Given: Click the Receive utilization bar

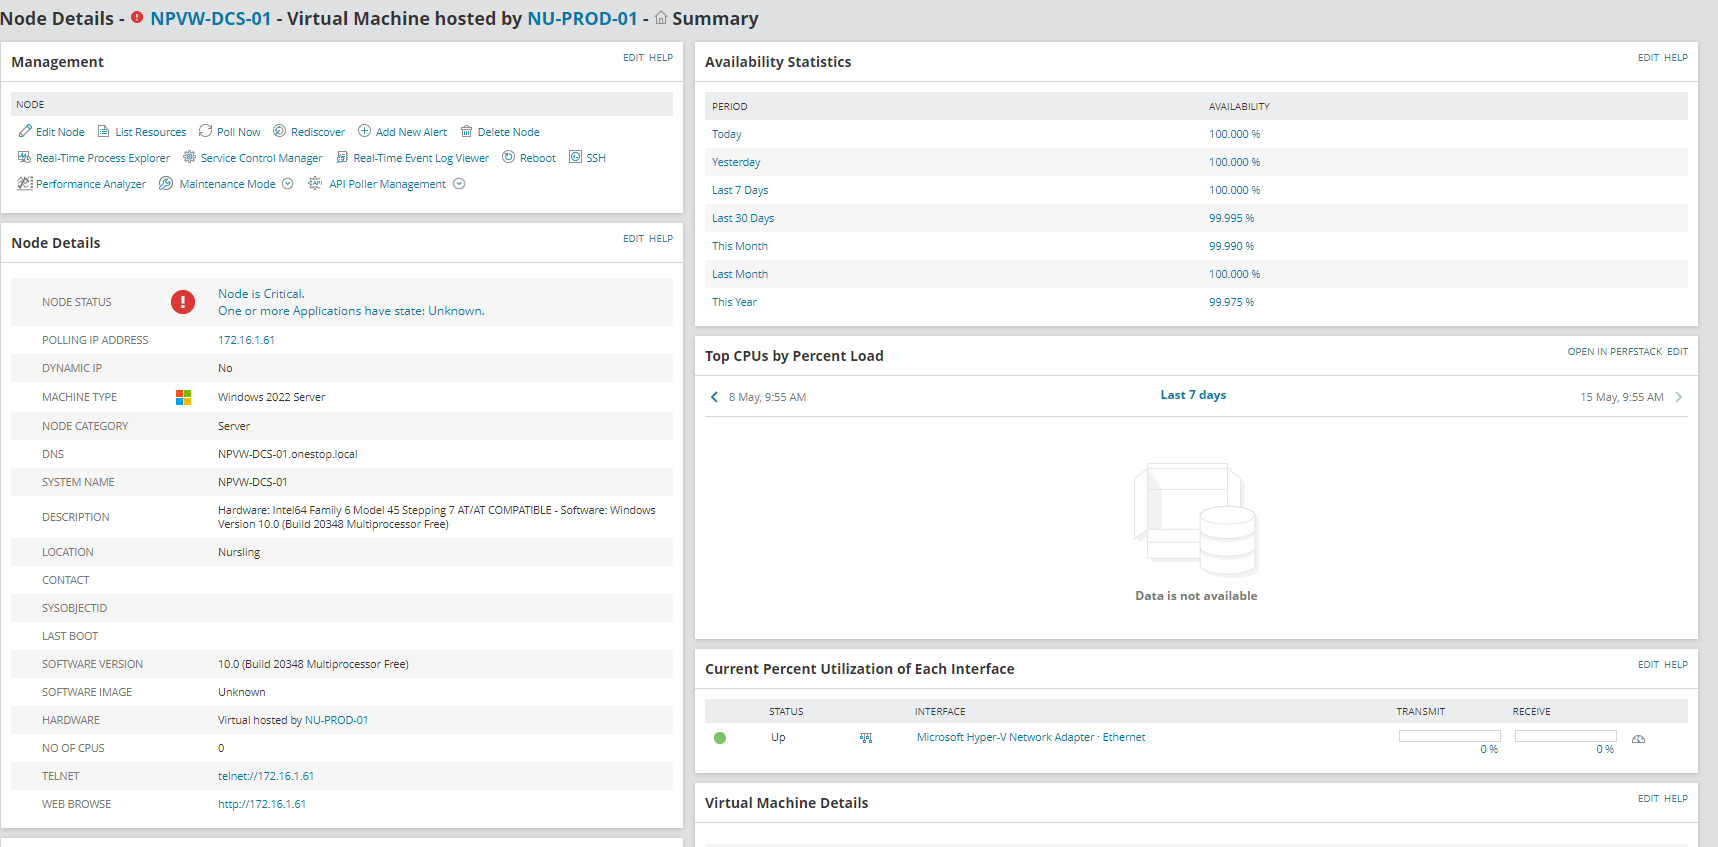Looking at the screenshot, I should pos(1565,736).
